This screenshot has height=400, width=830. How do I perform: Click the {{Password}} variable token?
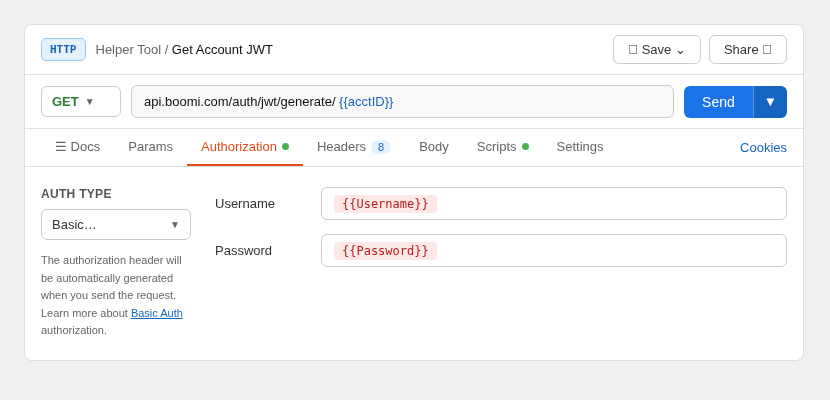coord(385,251)
